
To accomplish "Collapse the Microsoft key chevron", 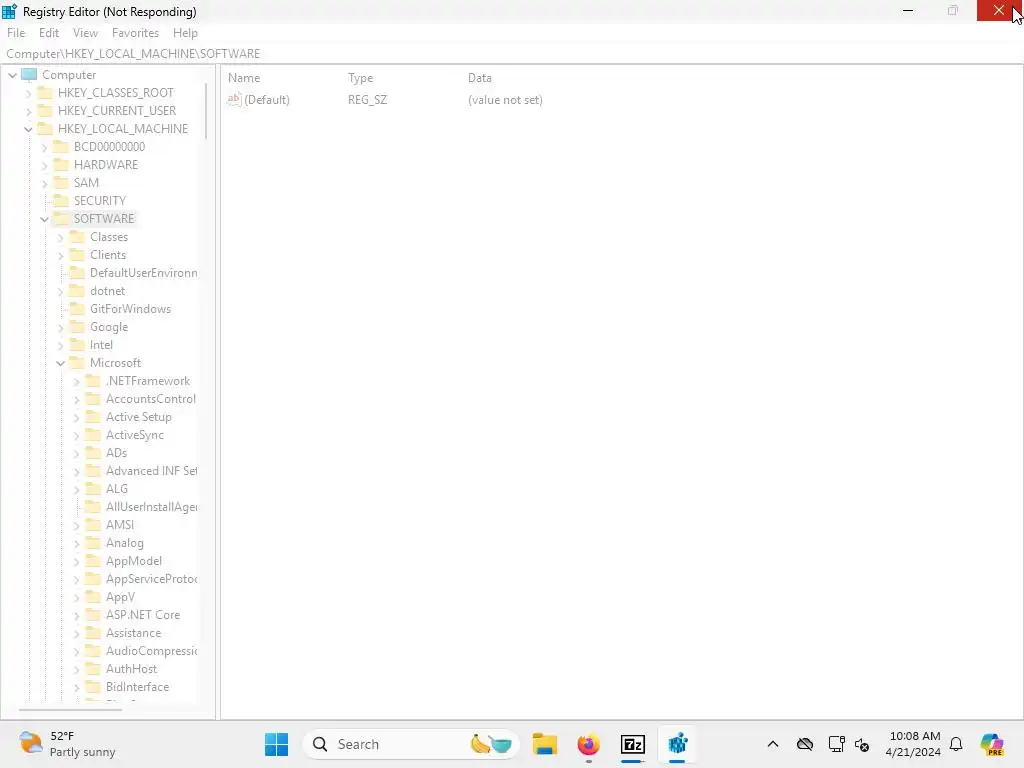I will click(x=61, y=363).
